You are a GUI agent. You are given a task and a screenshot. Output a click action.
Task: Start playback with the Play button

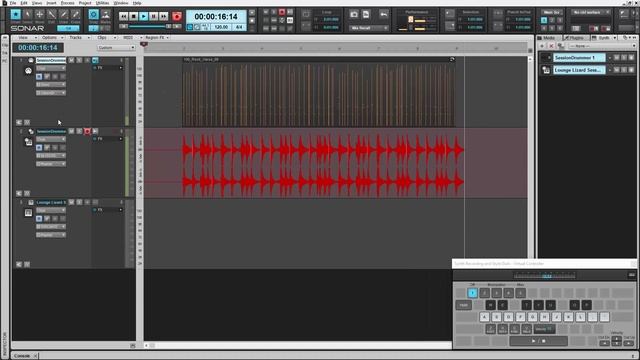click(x=143, y=16)
